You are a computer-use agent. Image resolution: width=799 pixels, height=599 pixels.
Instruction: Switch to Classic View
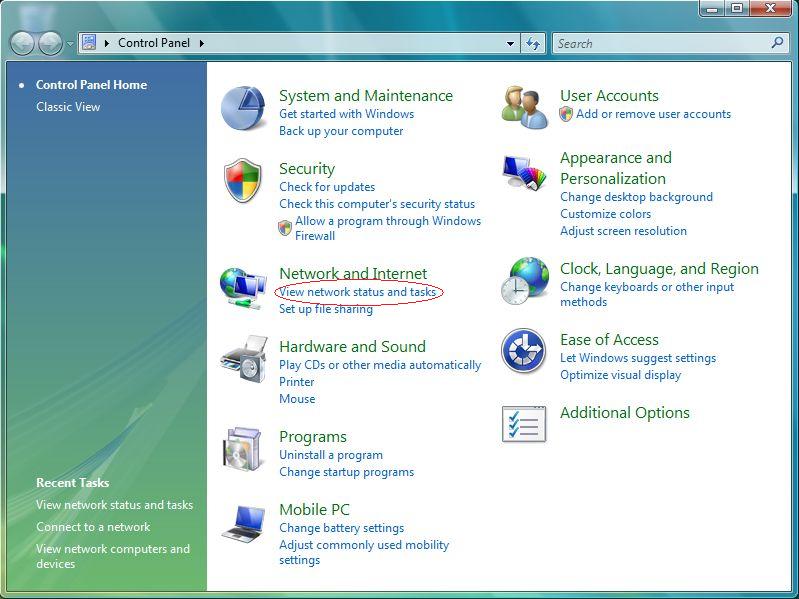68,107
